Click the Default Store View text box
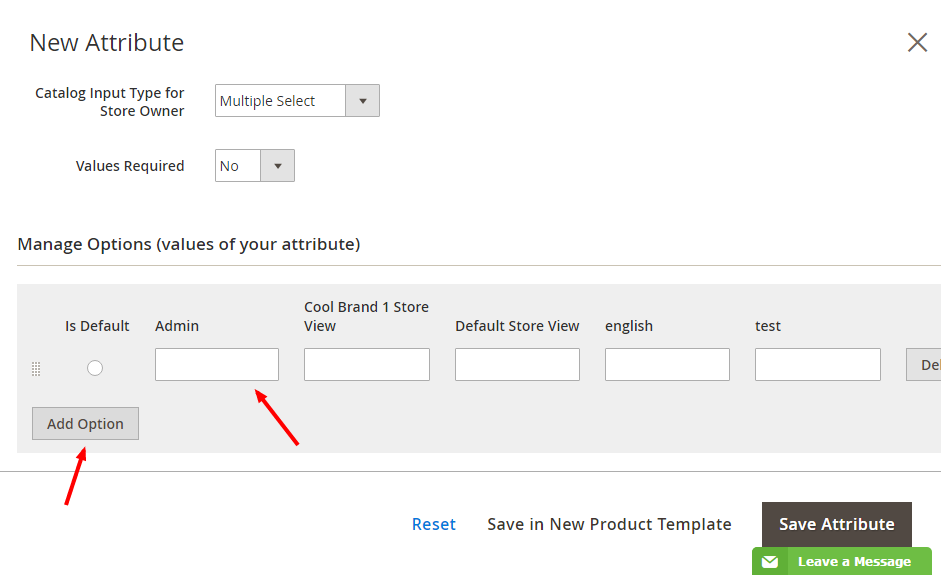Image resolution: width=941 pixels, height=575 pixels. pos(517,365)
